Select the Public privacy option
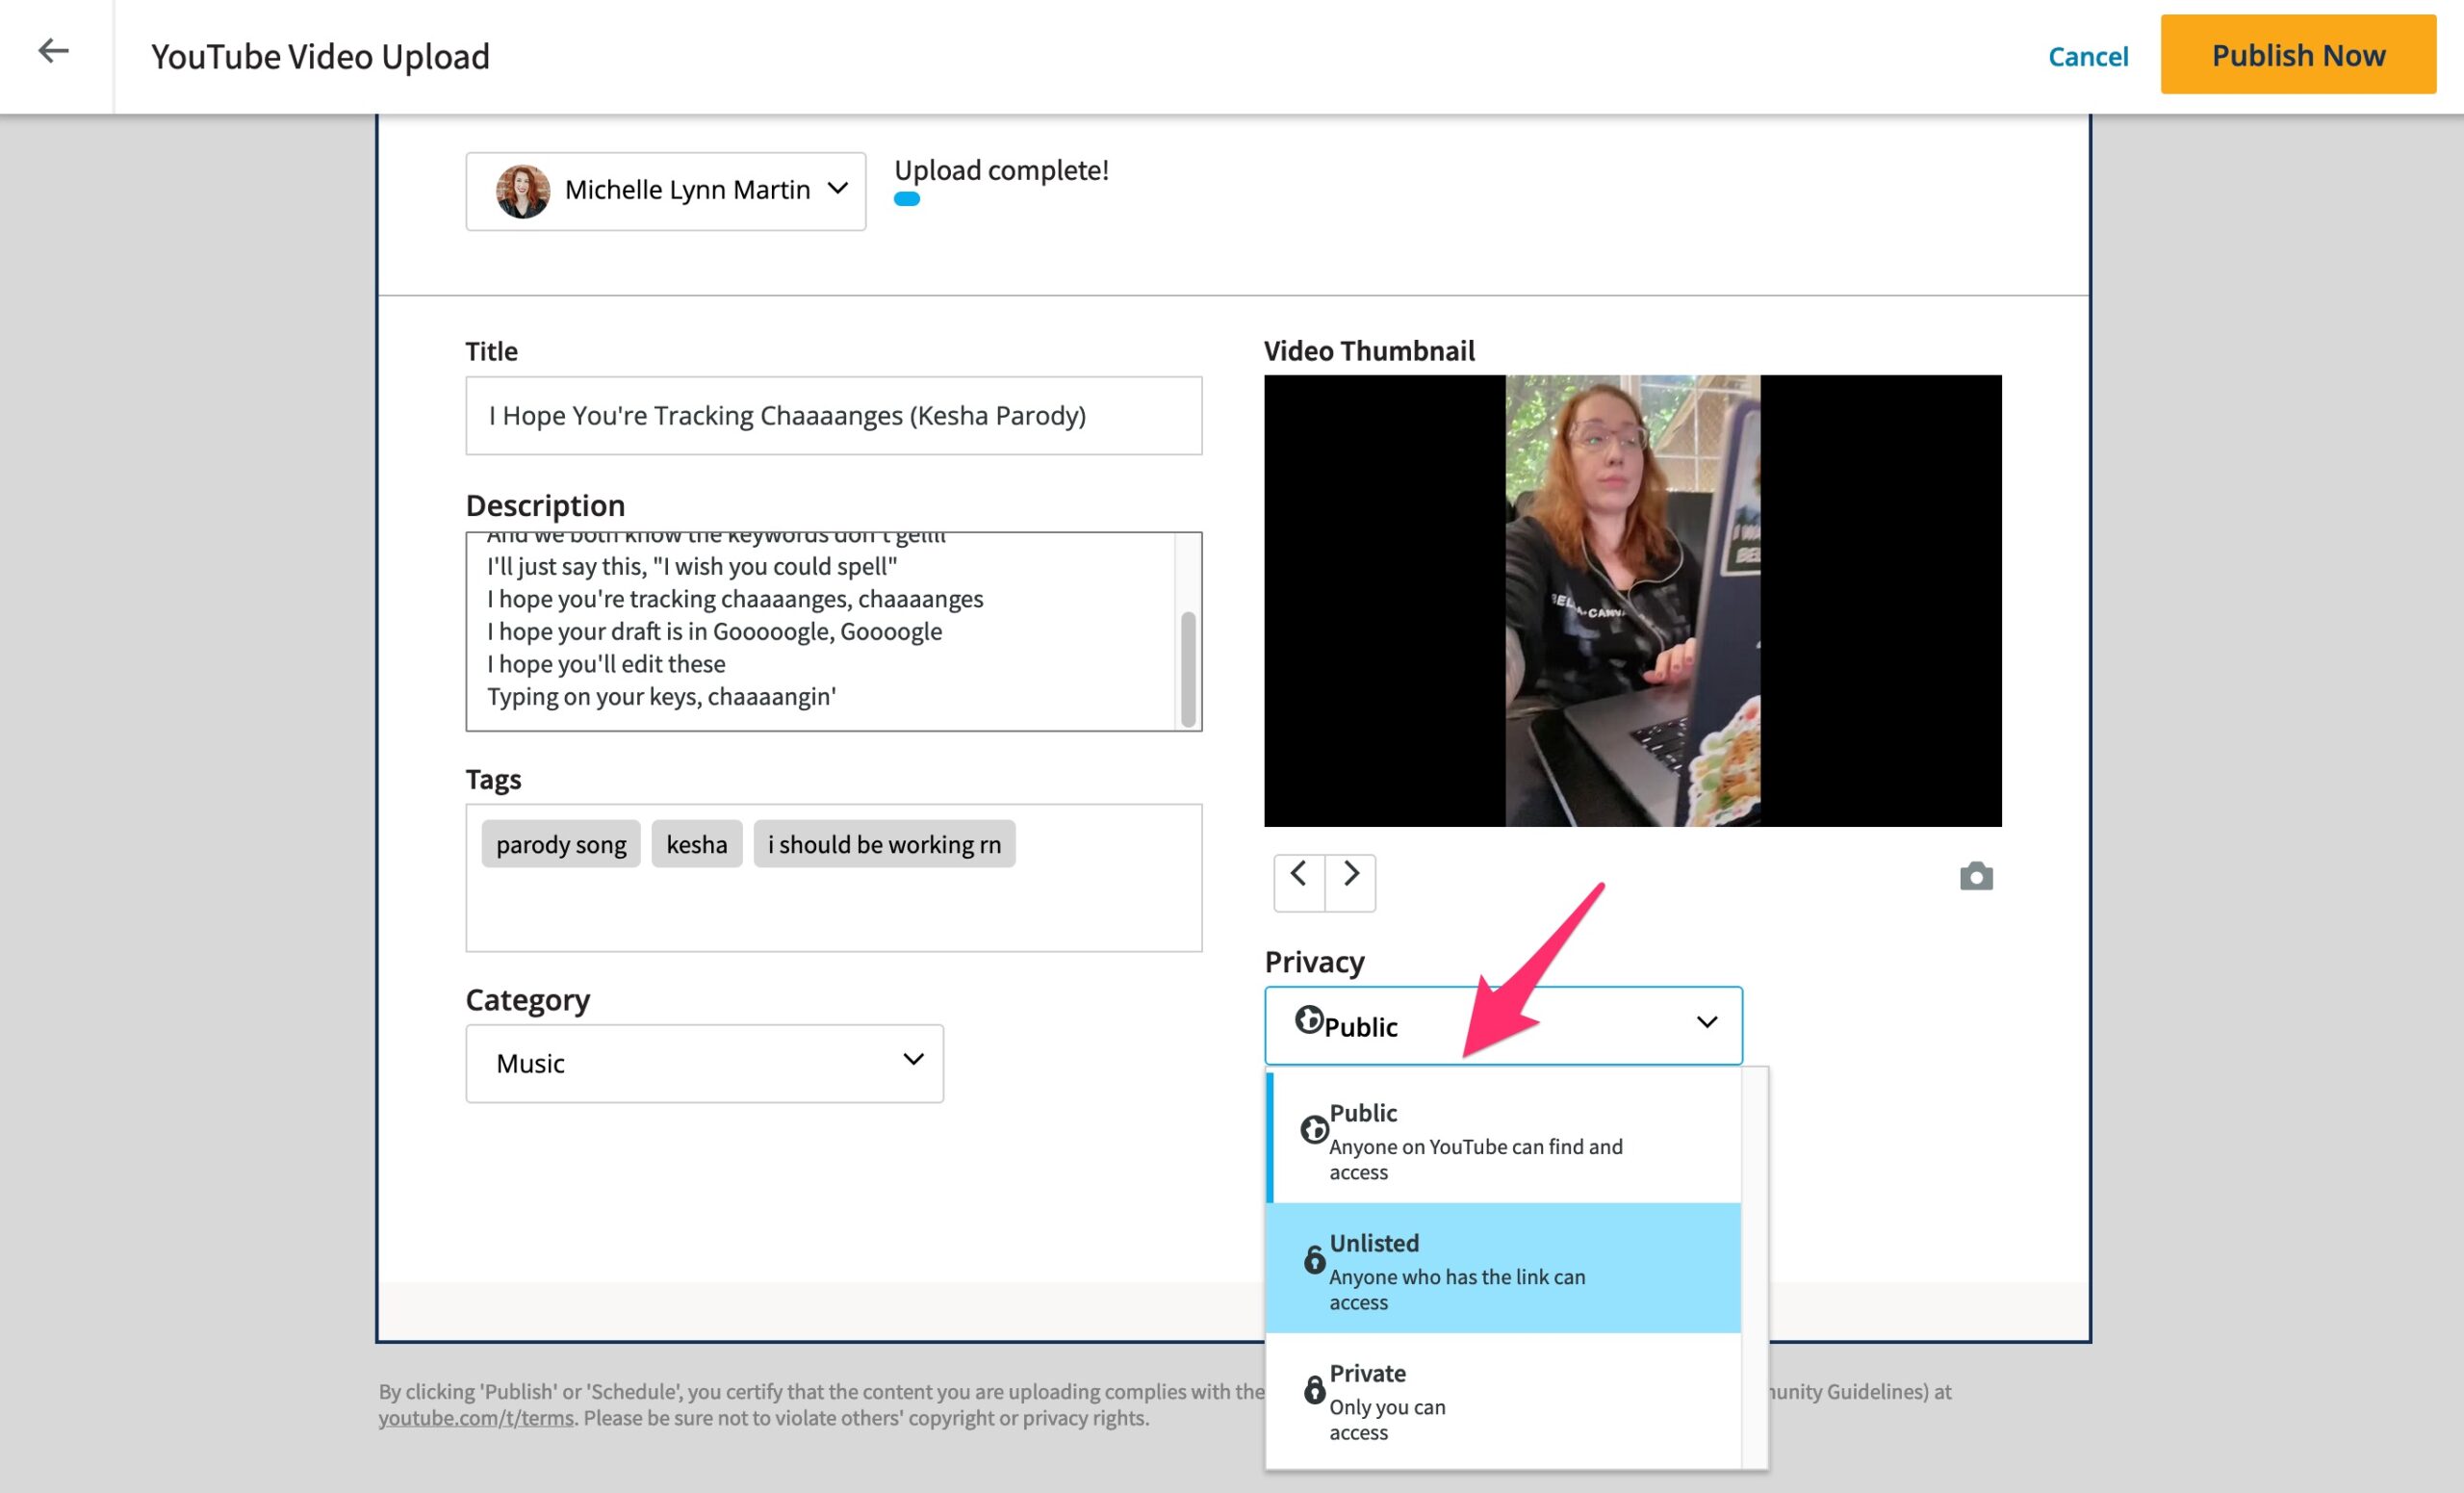2464x1493 pixels. pos(1502,1138)
